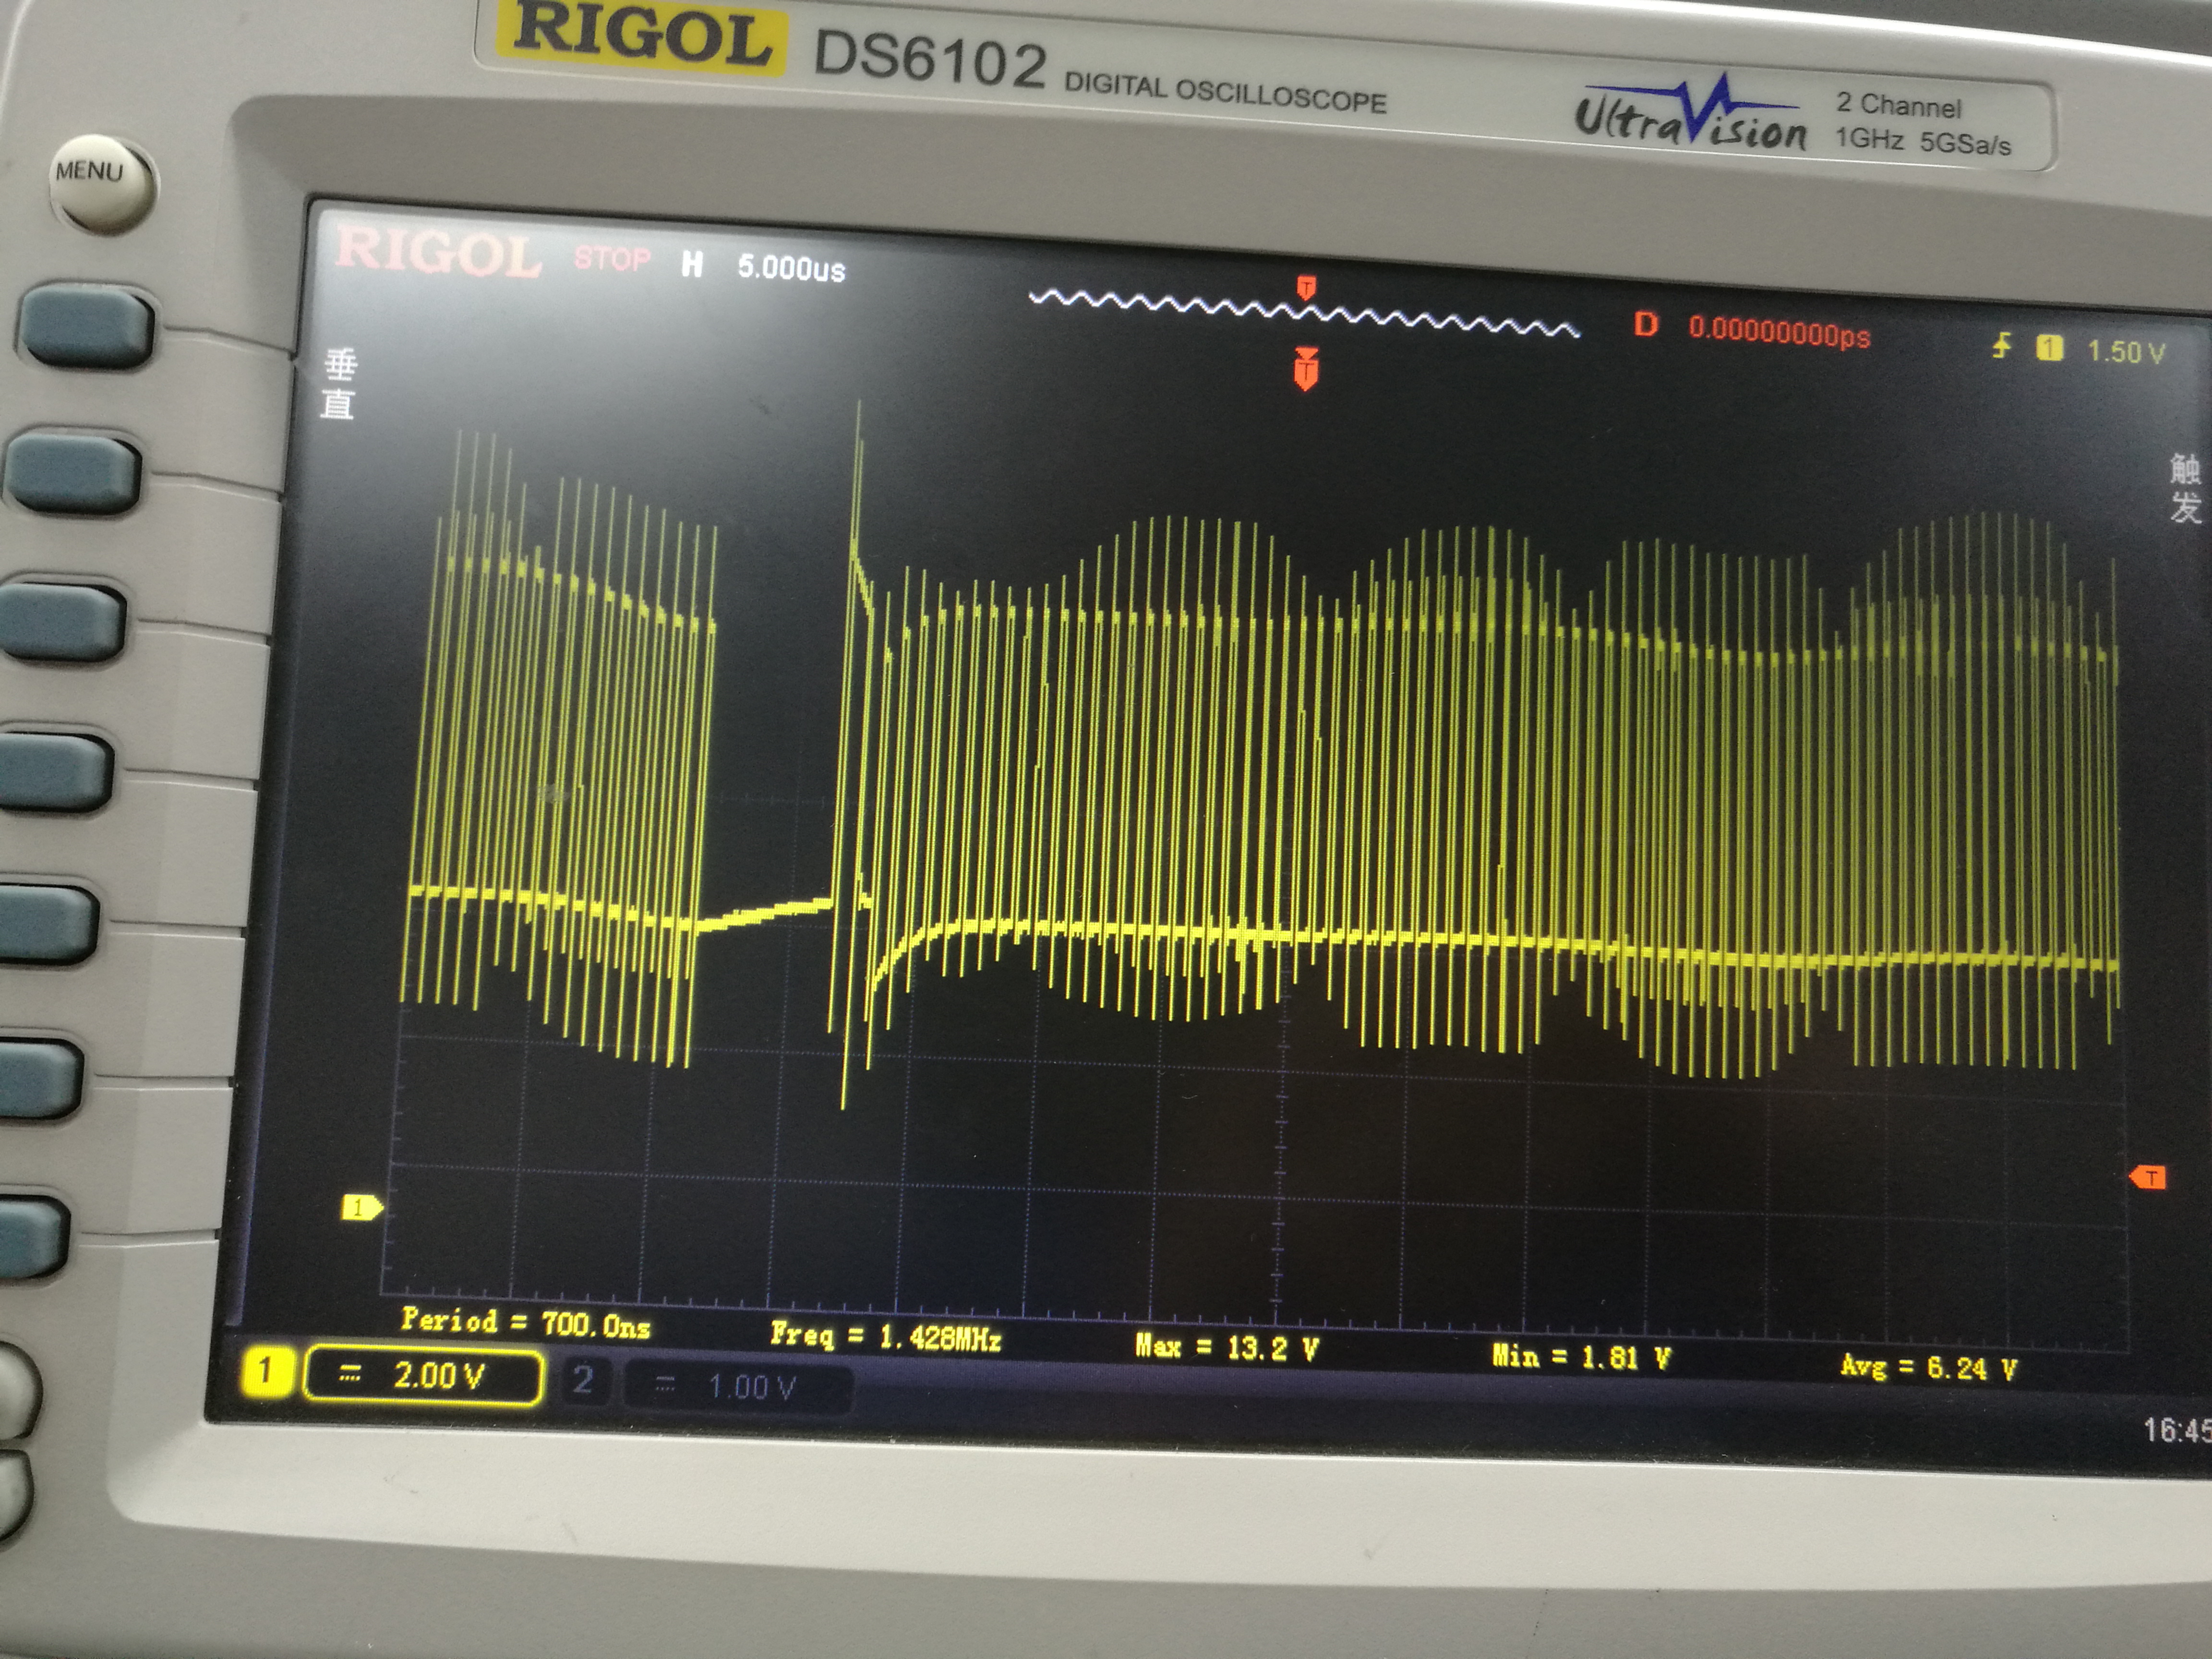Viewport: 2212px width, 1659px height.
Task: Click the Period = 700.0ns measurement
Action: [x=526, y=1324]
